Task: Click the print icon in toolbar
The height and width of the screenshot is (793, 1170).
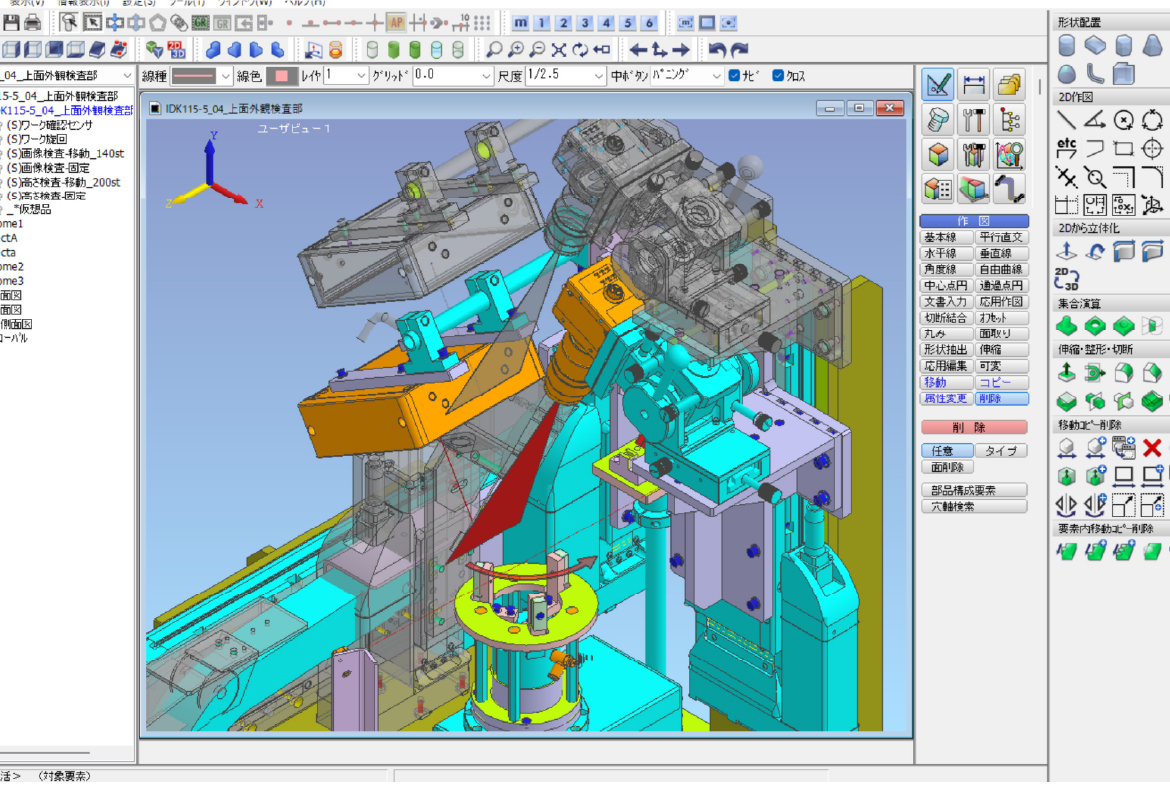Action: point(32,22)
